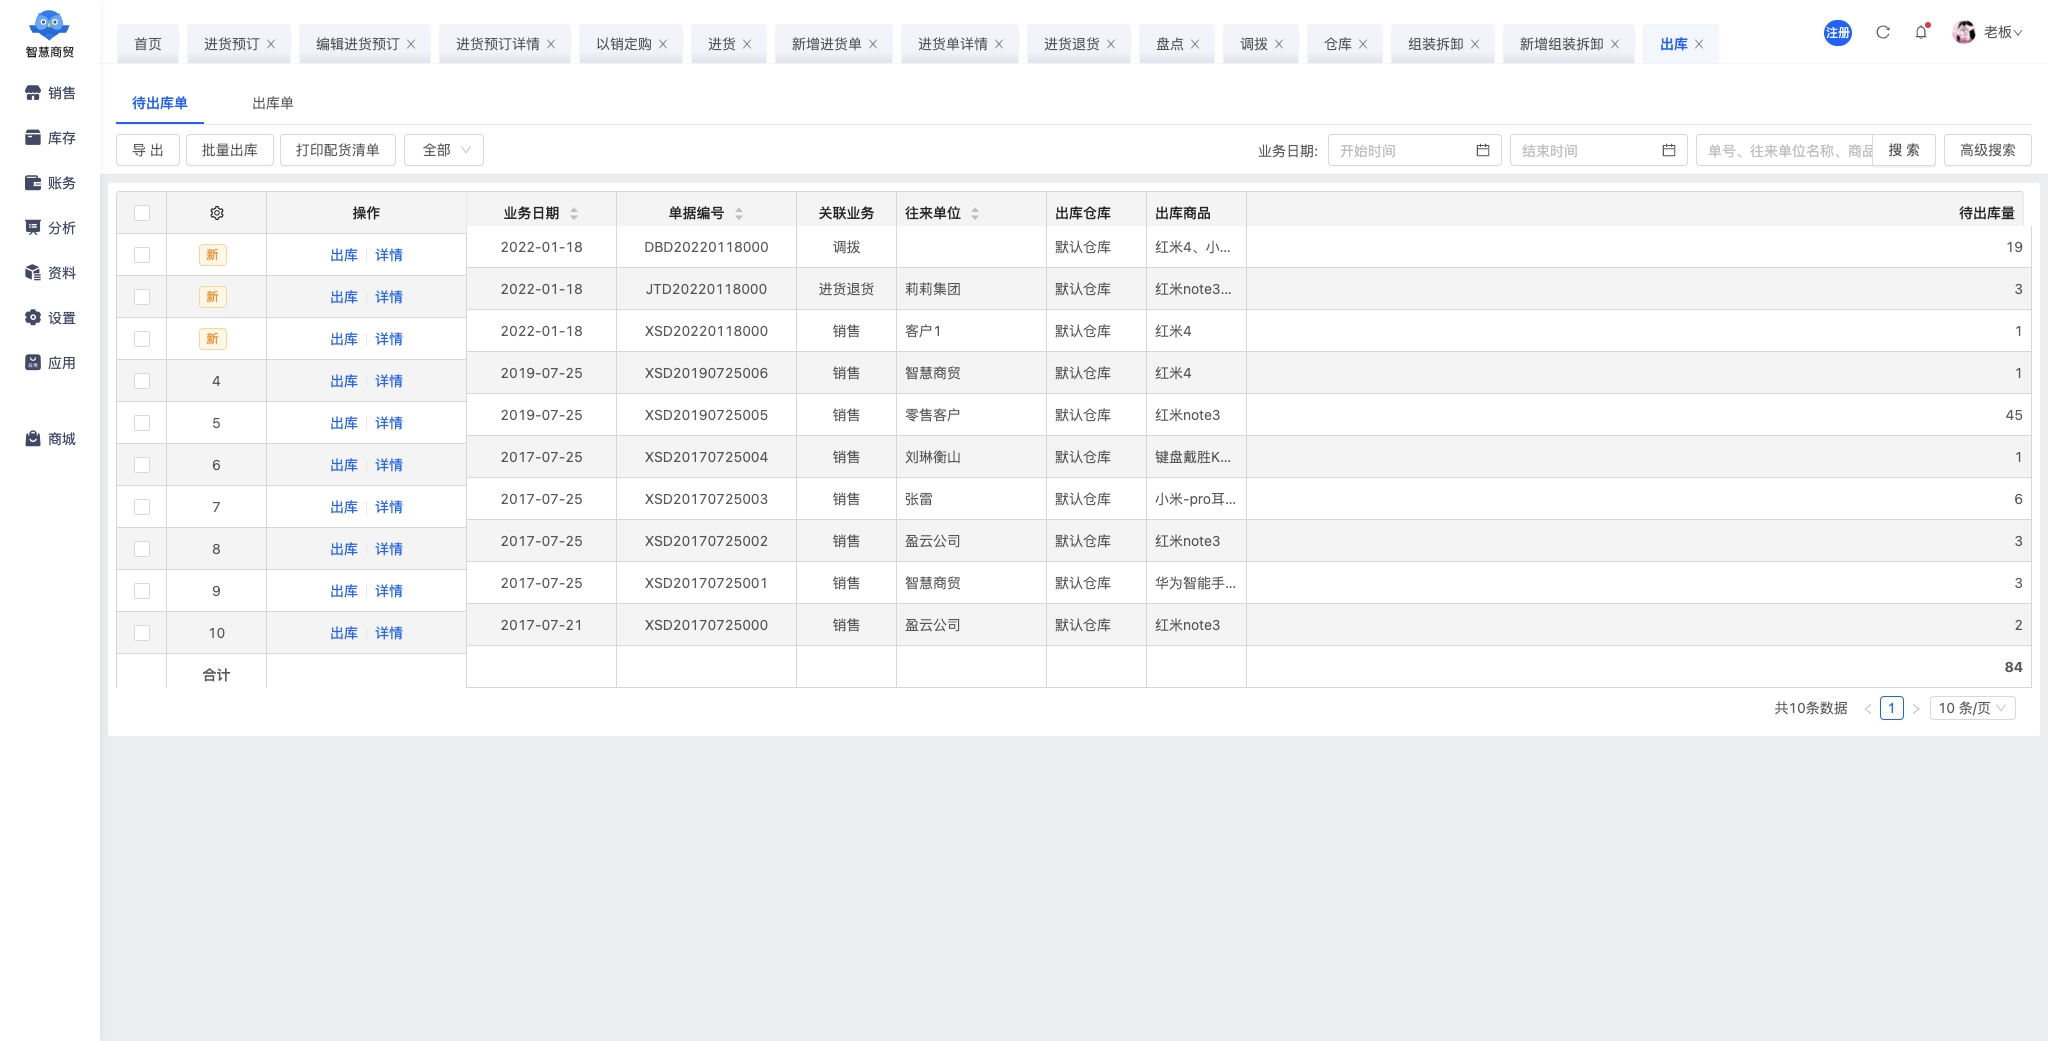Screen dimensions: 2048x1041
Task: Open the 设置 sidebar module
Action: point(50,318)
